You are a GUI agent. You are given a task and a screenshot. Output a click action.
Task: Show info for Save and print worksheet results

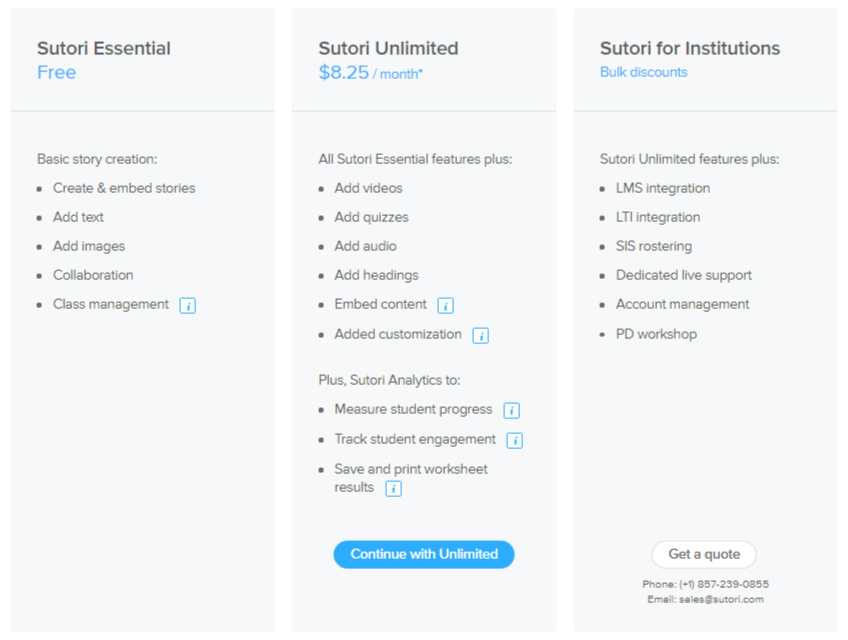coord(393,489)
